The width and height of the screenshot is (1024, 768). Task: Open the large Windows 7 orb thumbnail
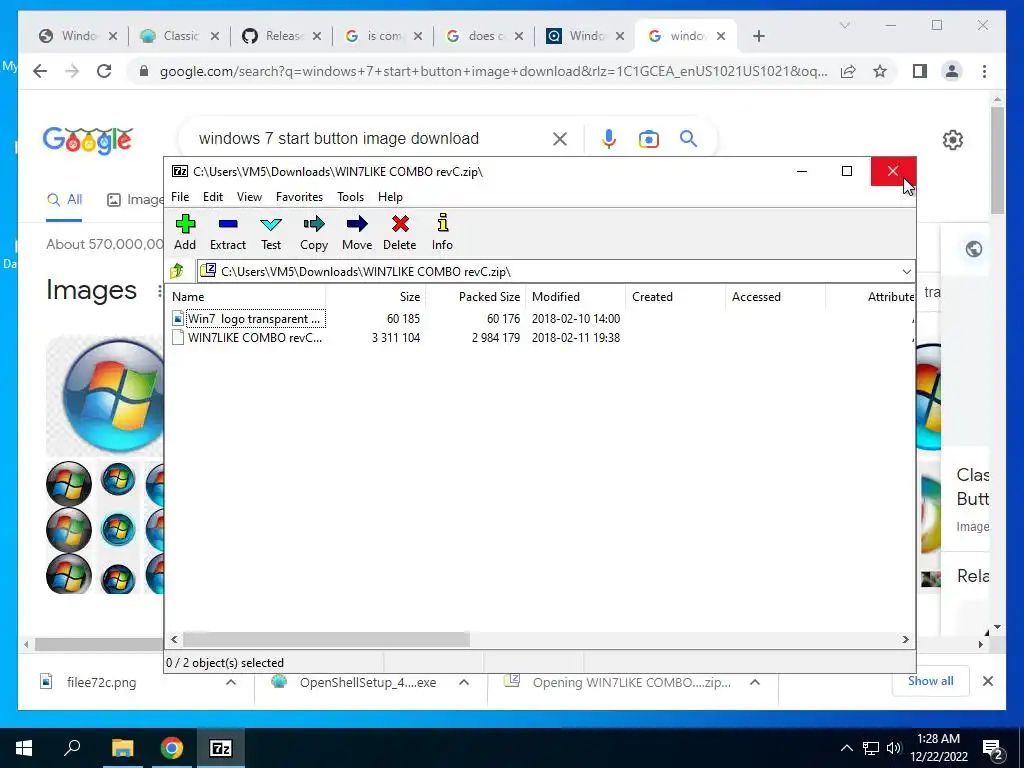(x=107, y=396)
